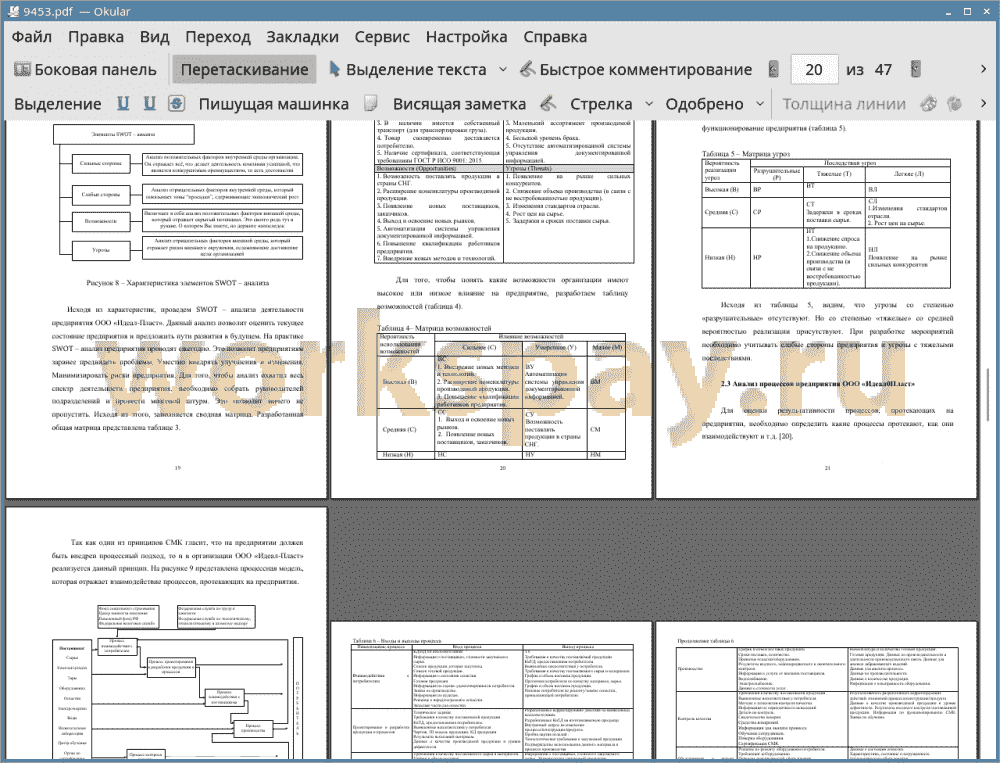Click the Рисунок 8 SWOT caption text
Screen dimensions: 1000x763
pyautogui.click(x=178, y=283)
